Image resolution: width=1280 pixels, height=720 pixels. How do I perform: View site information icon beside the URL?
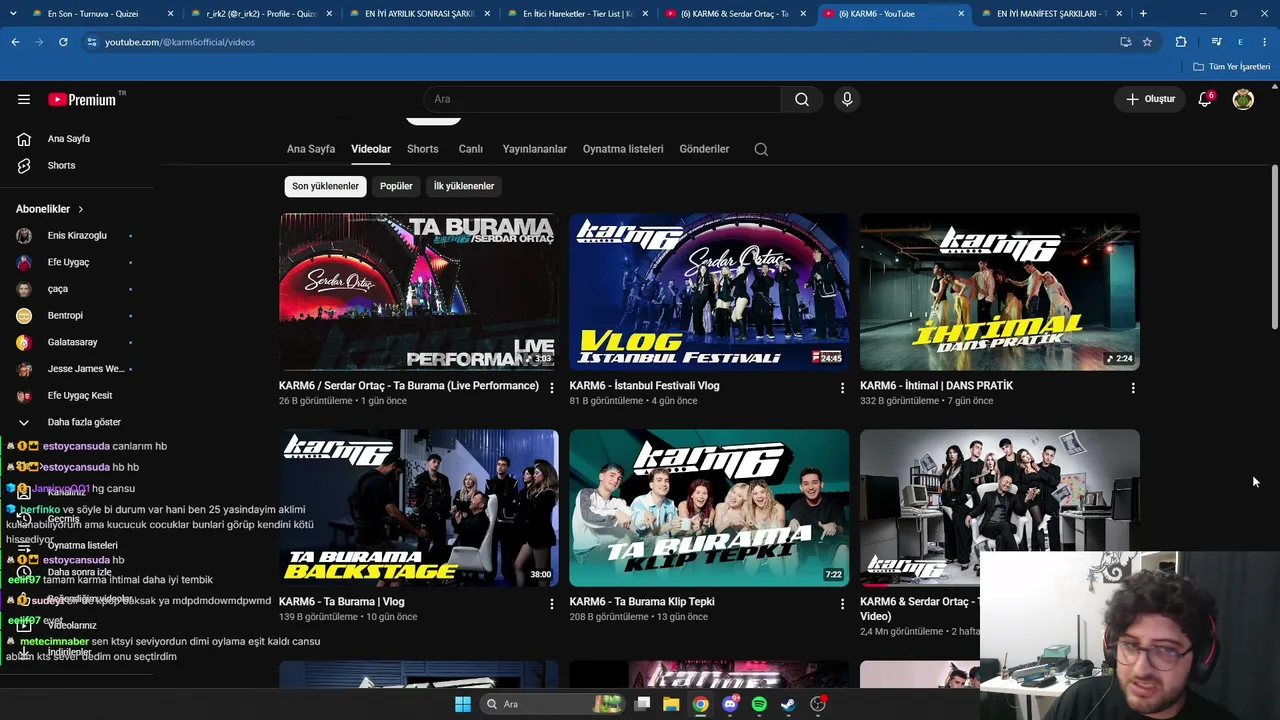click(x=91, y=42)
